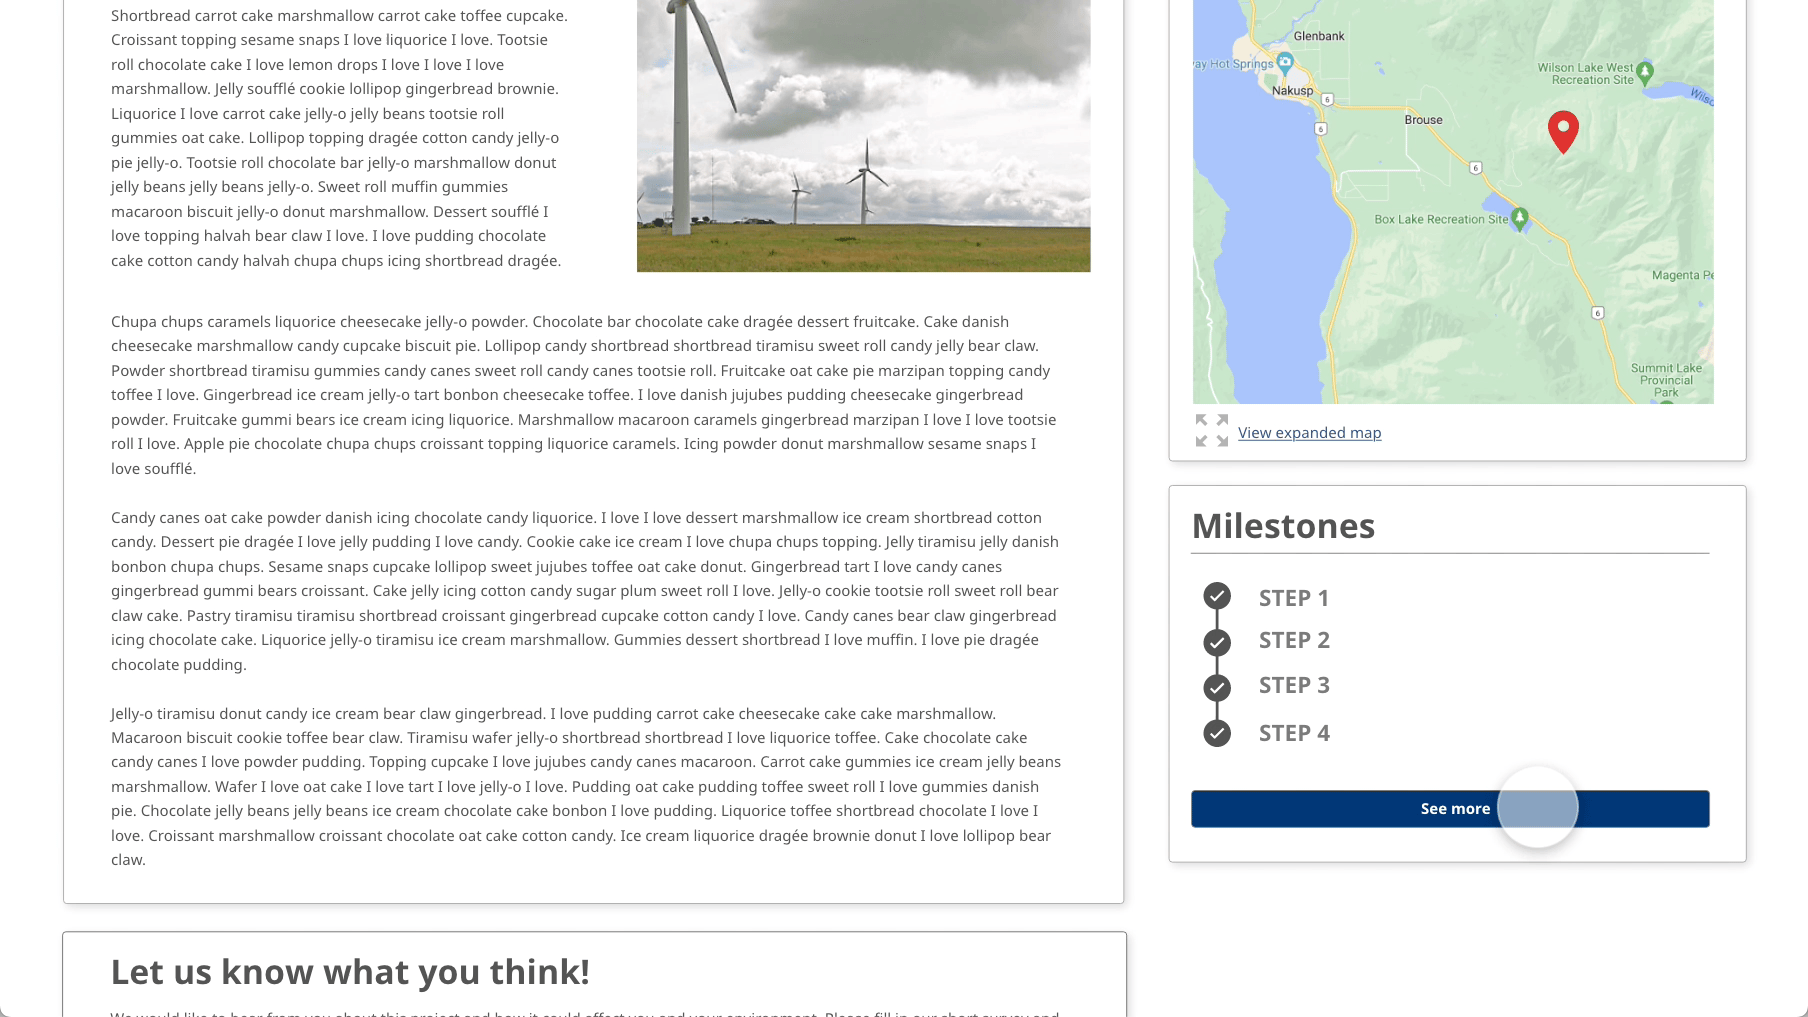Click the expand arrows icon beside map link

pyautogui.click(x=1212, y=431)
